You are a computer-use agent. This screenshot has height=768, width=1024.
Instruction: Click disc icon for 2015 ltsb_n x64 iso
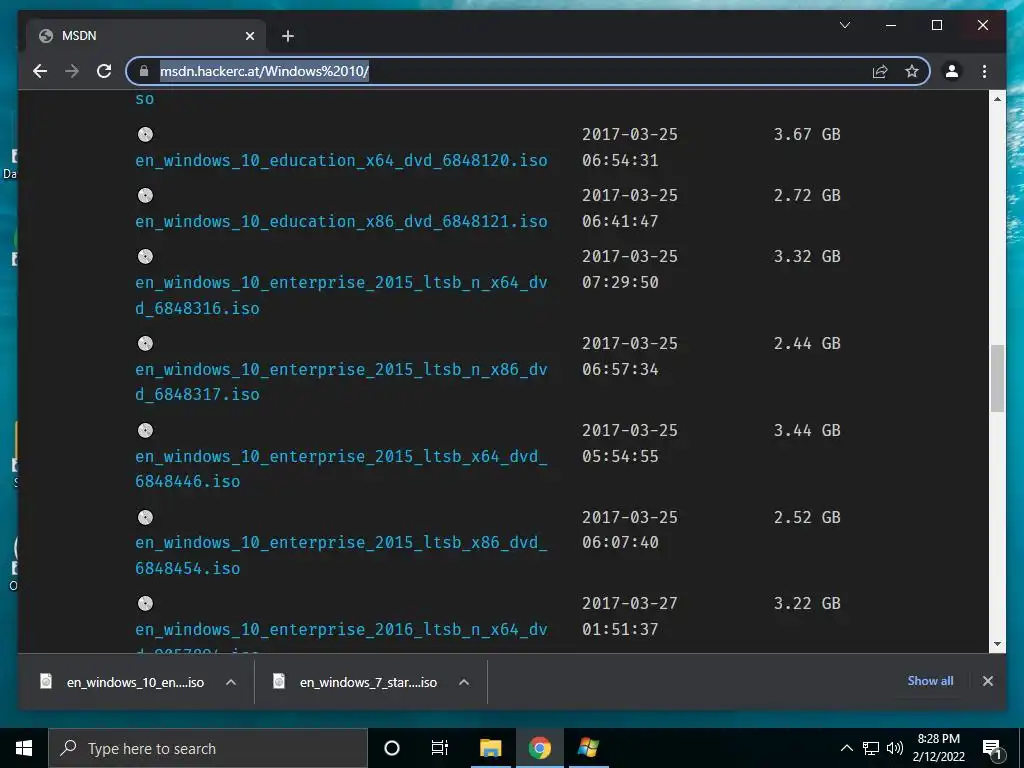[x=145, y=257]
